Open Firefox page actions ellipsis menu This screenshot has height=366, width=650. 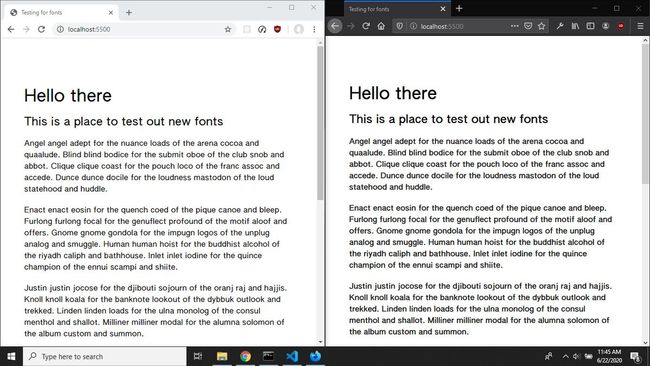coord(514,26)
